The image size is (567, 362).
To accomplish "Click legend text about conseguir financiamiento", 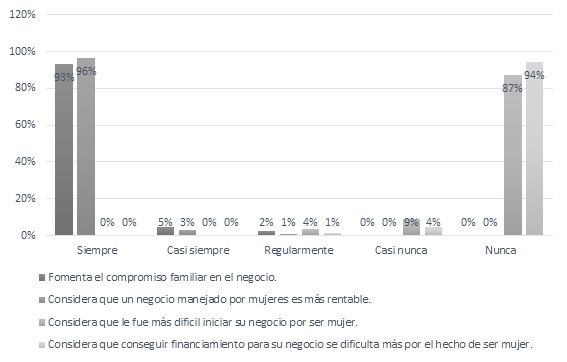I will (290, 344).
